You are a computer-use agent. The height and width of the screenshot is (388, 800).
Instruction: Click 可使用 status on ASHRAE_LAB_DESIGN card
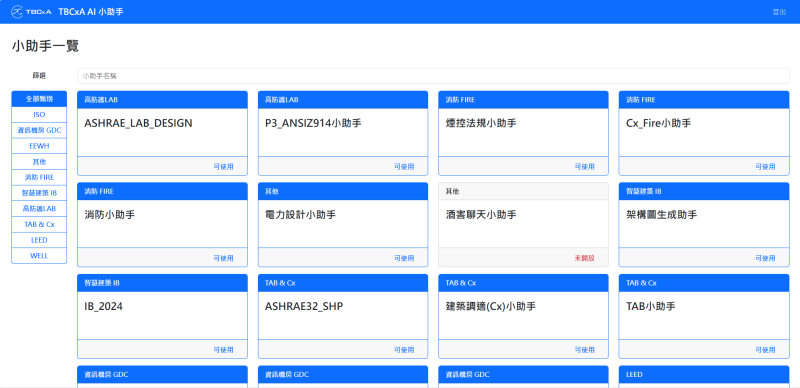[x=223, y=166]
